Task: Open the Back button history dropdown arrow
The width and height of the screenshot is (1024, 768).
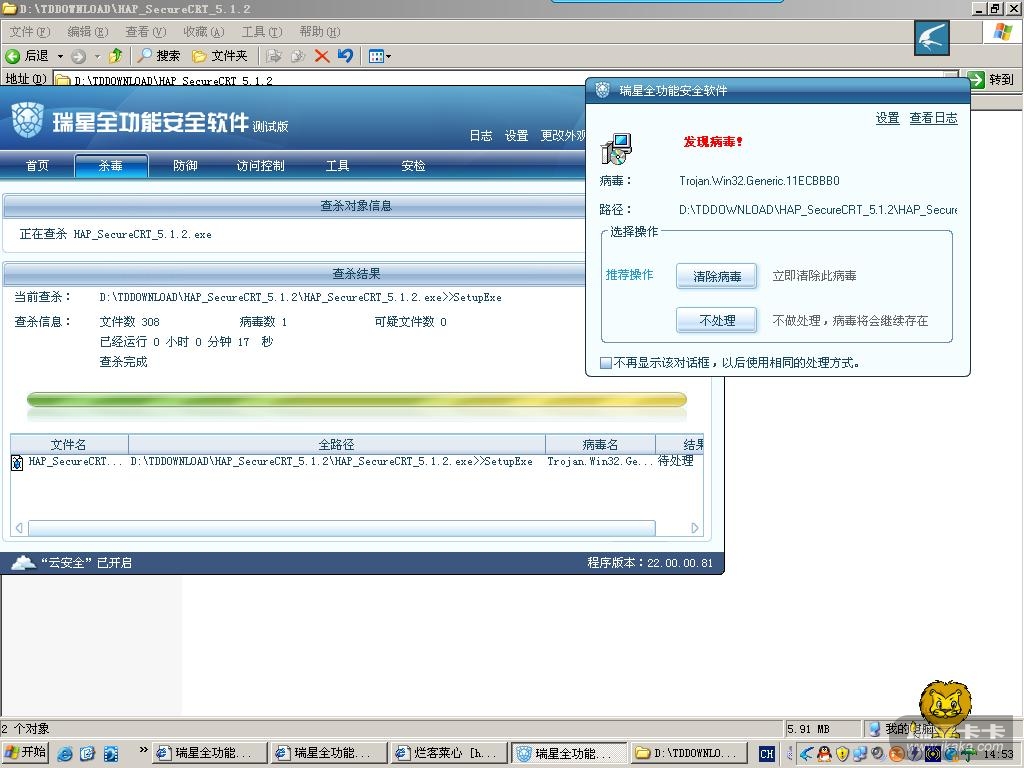Action: click(60, 56)
